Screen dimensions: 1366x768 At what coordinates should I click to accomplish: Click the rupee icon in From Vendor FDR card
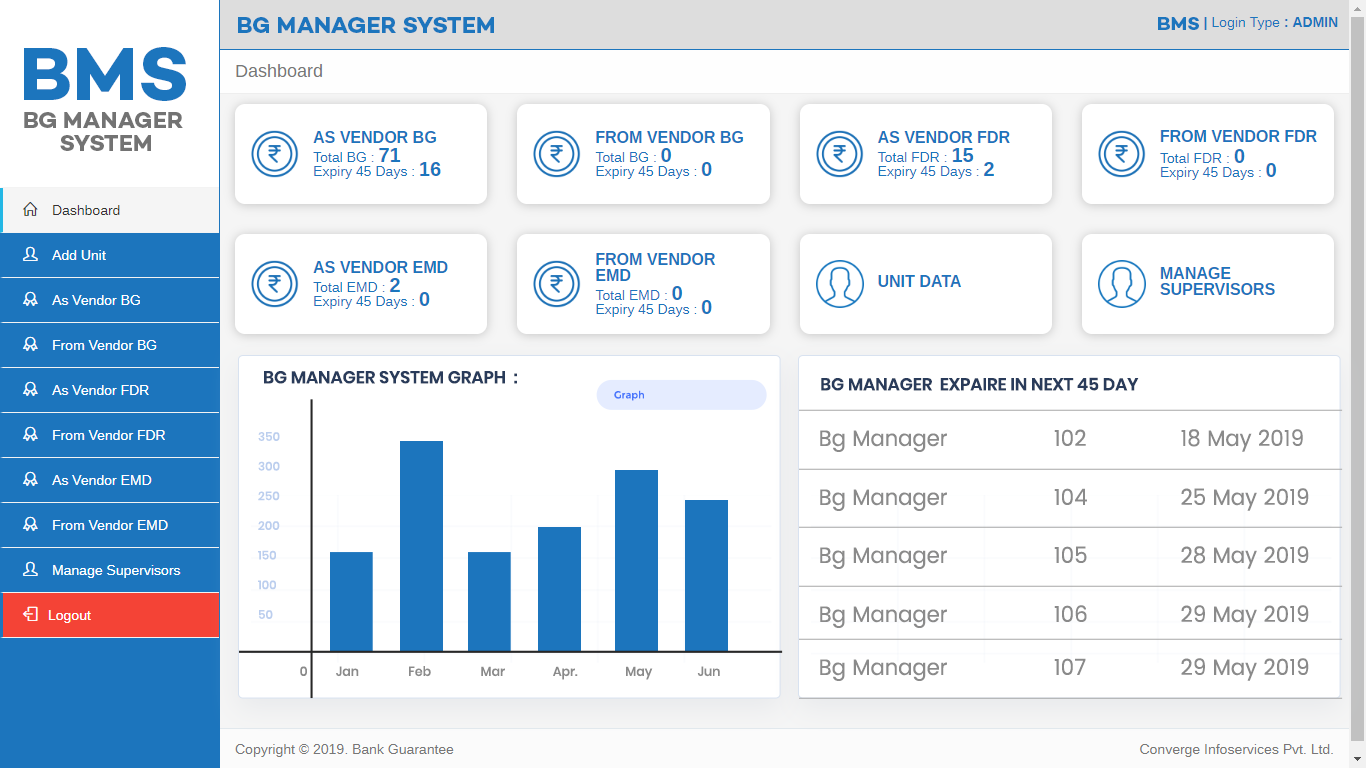(x=1121, y=154)
